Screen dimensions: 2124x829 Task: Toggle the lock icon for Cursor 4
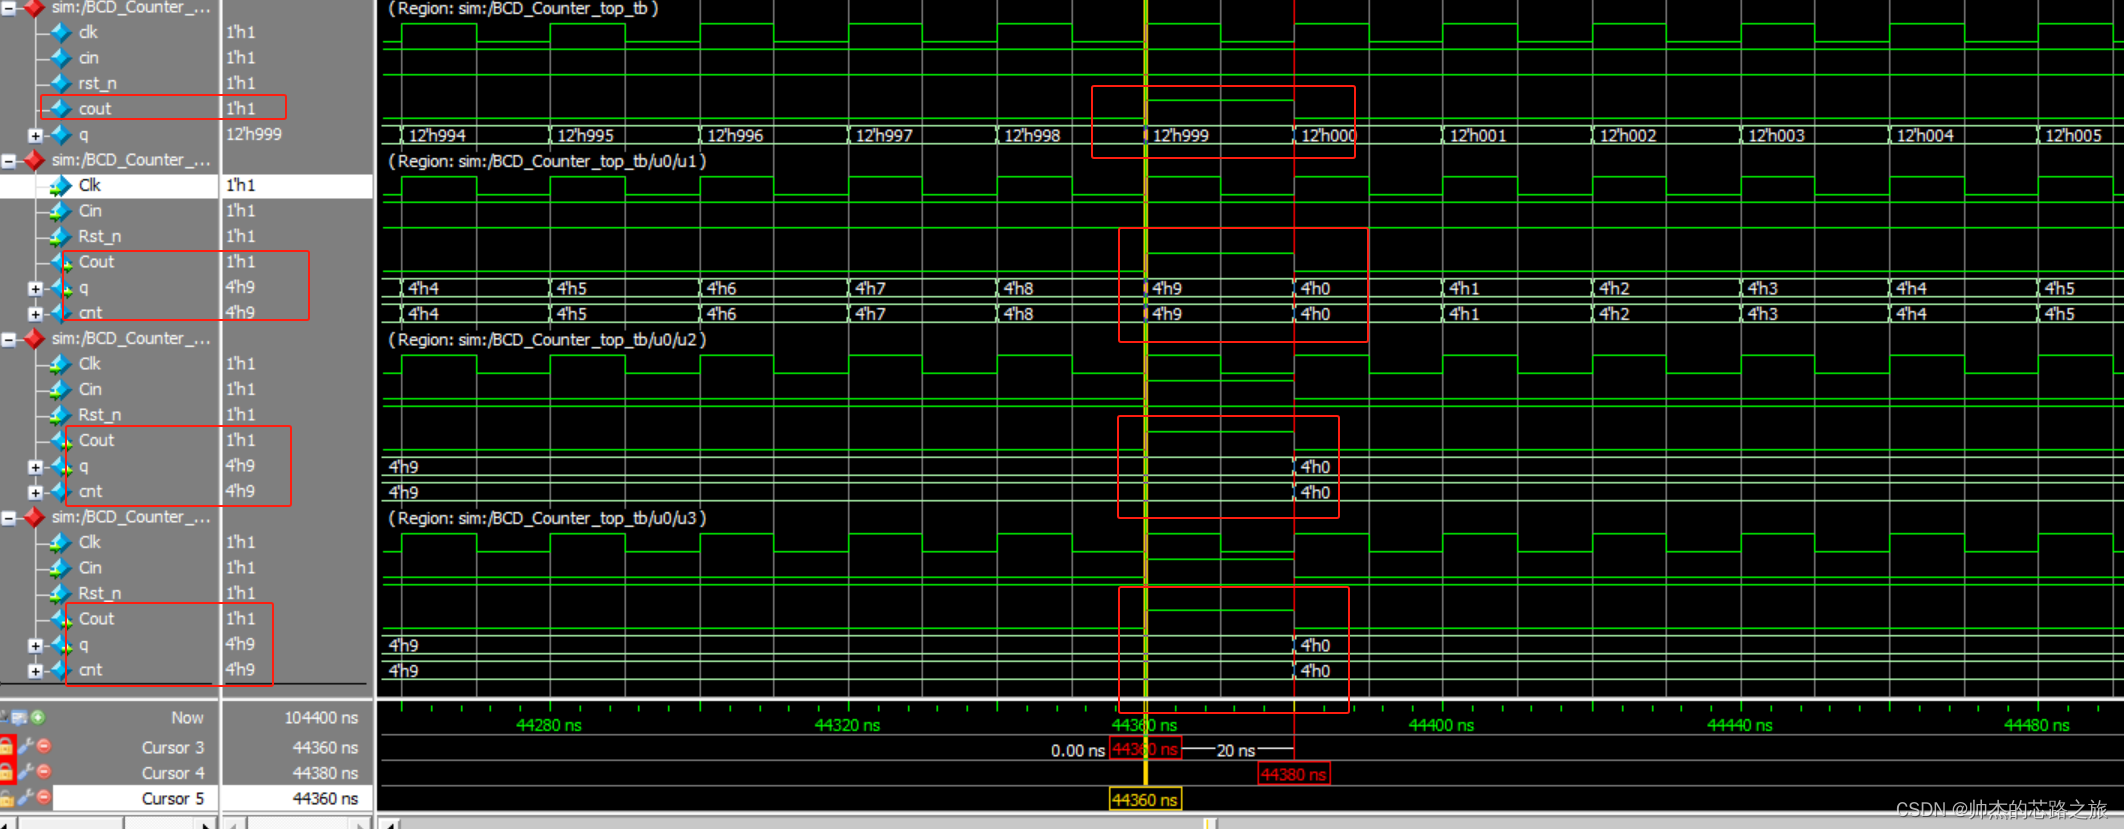(6, 772)
